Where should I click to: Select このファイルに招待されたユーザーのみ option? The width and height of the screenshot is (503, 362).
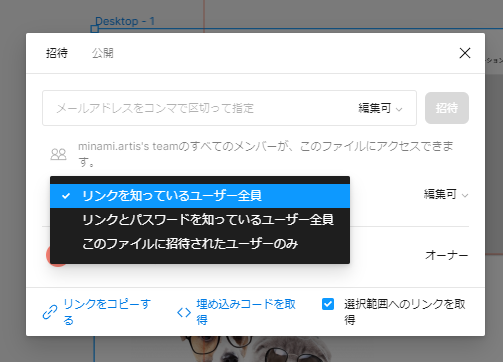click(x=200, y=244)
